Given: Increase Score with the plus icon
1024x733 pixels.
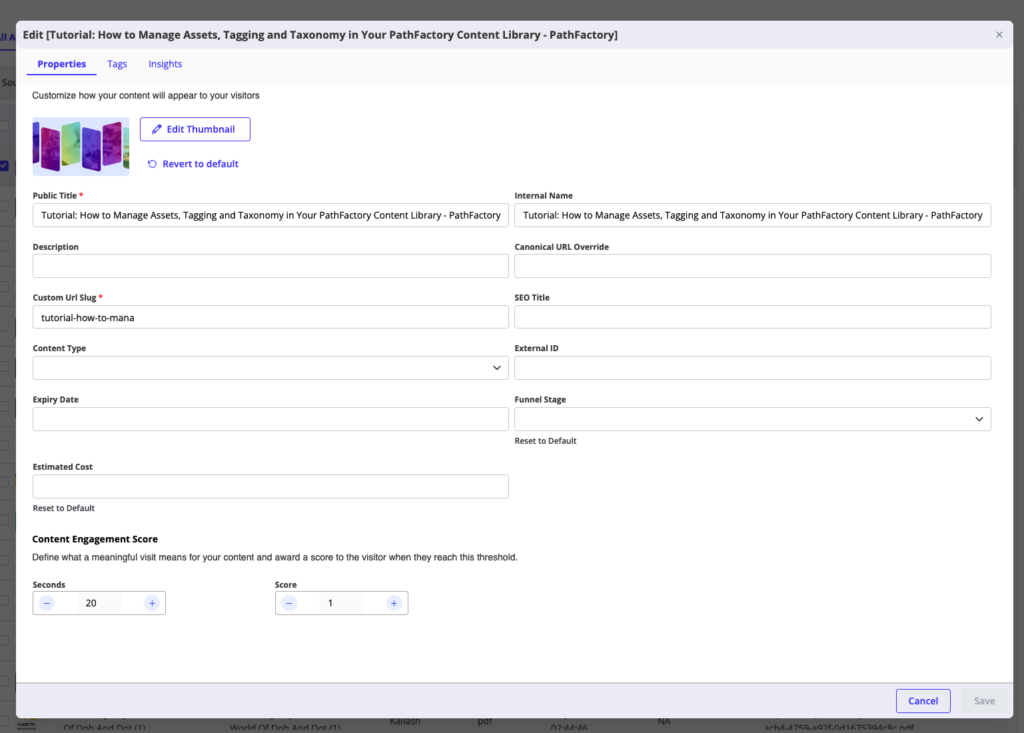Looking at the screenshot, I should click(394, 603).
